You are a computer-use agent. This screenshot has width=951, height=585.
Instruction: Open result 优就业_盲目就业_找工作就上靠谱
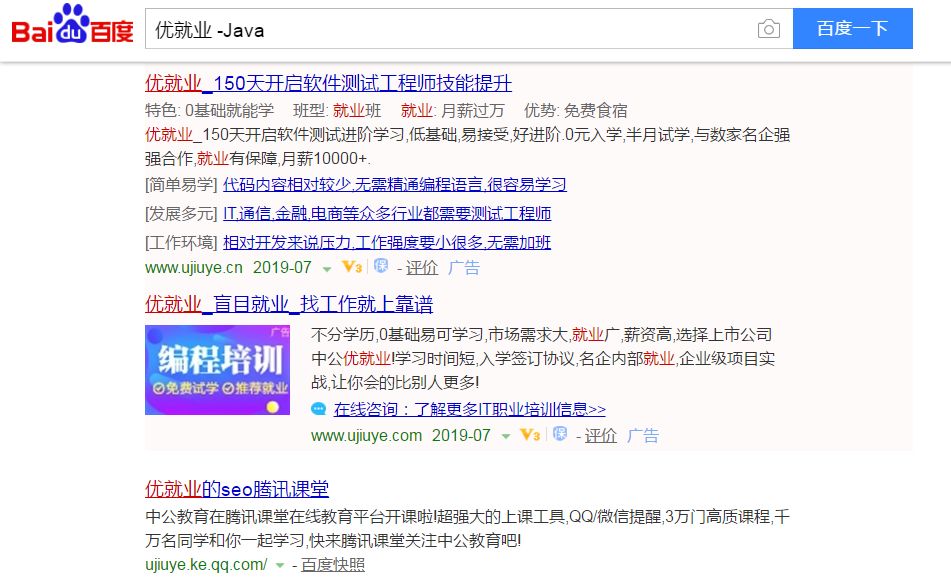coord(289,304)
